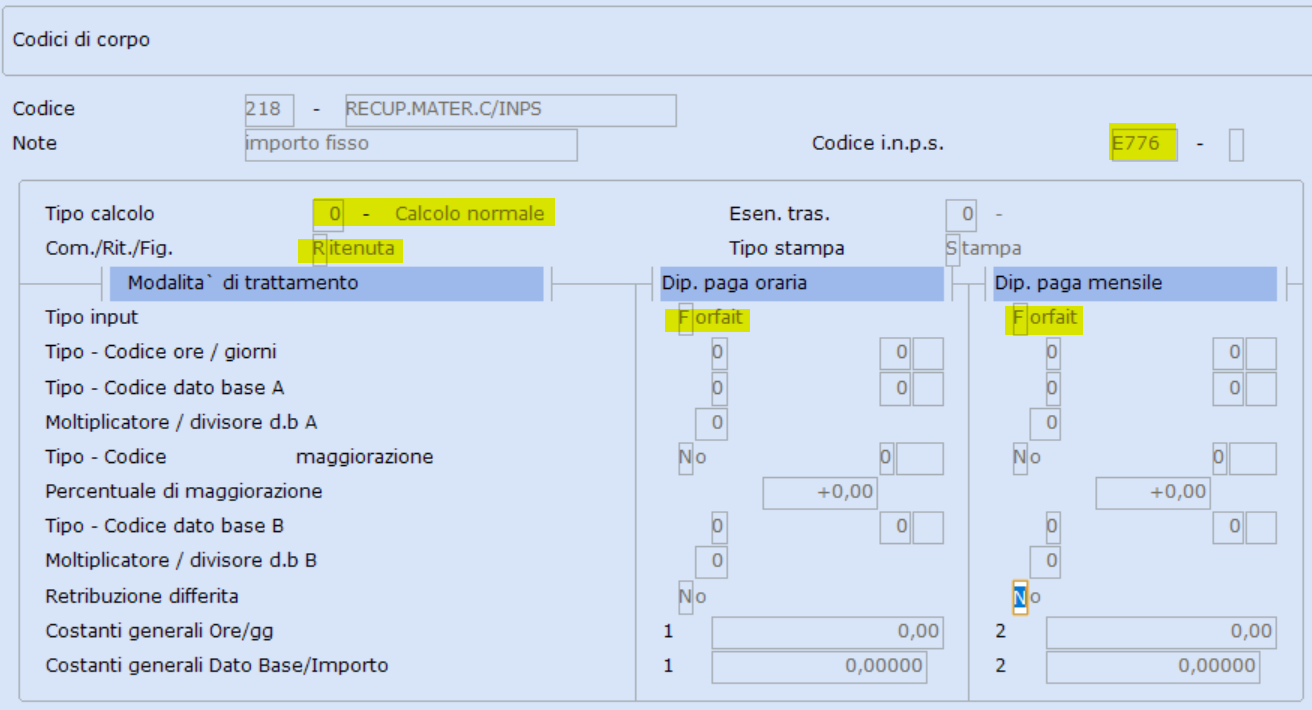The image size is (1312, 710).
Task: Click Costanti generali Ore/gg field 1 showing 0,00
Action: (x=827, y=632)
